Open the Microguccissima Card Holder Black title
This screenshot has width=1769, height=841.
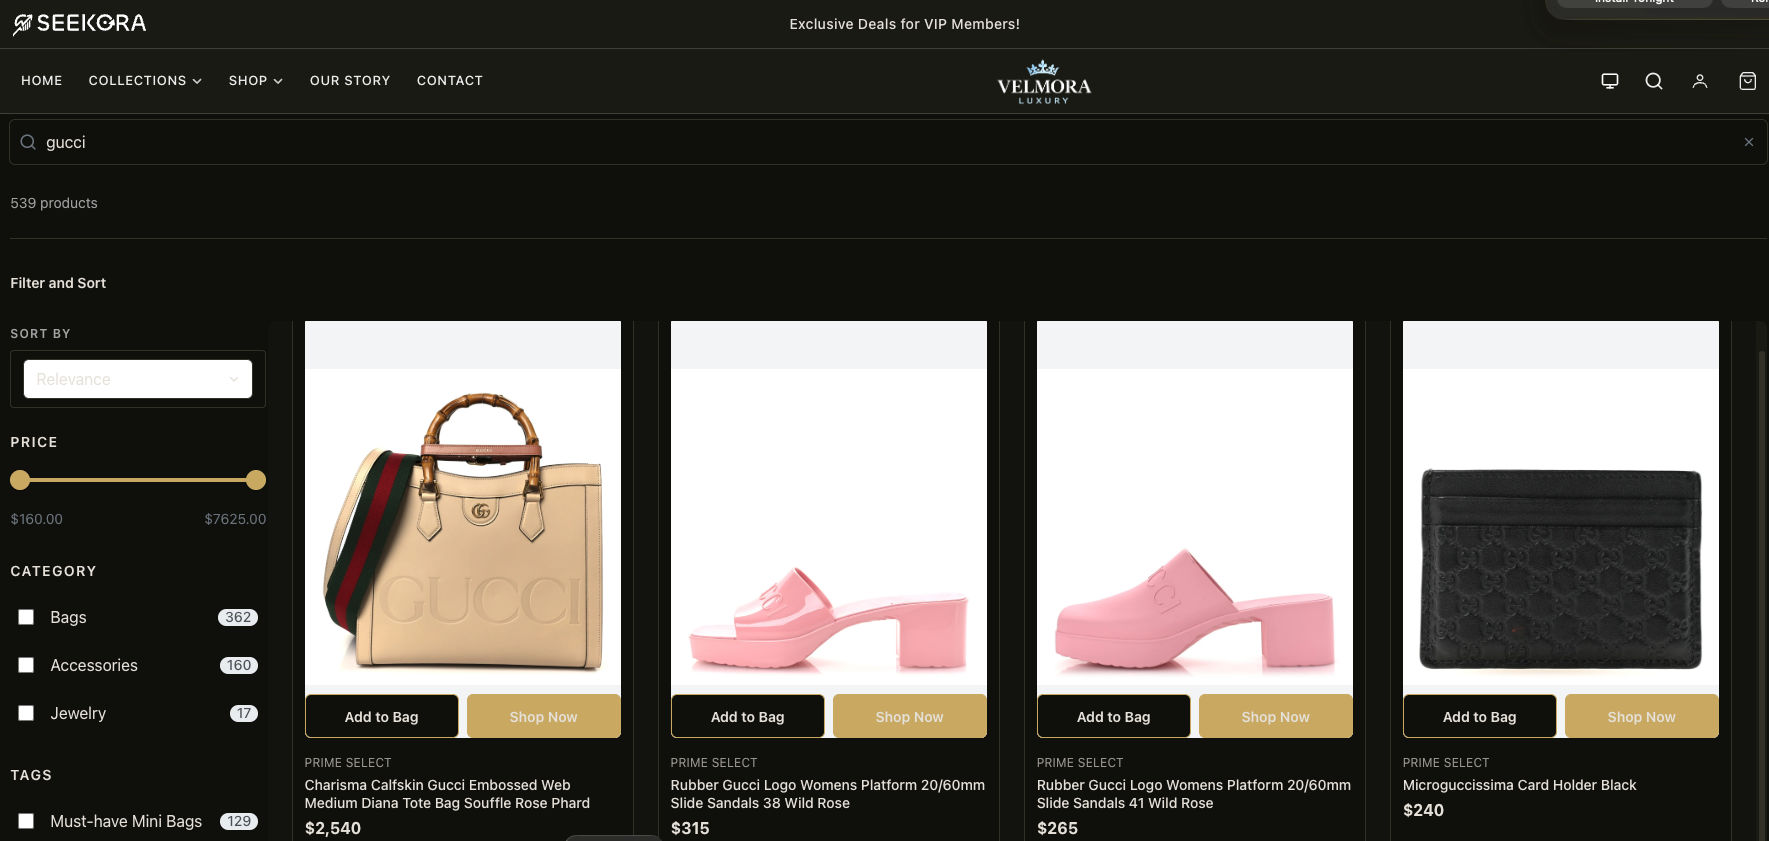pyautogui.click(x=1520, y=785)
